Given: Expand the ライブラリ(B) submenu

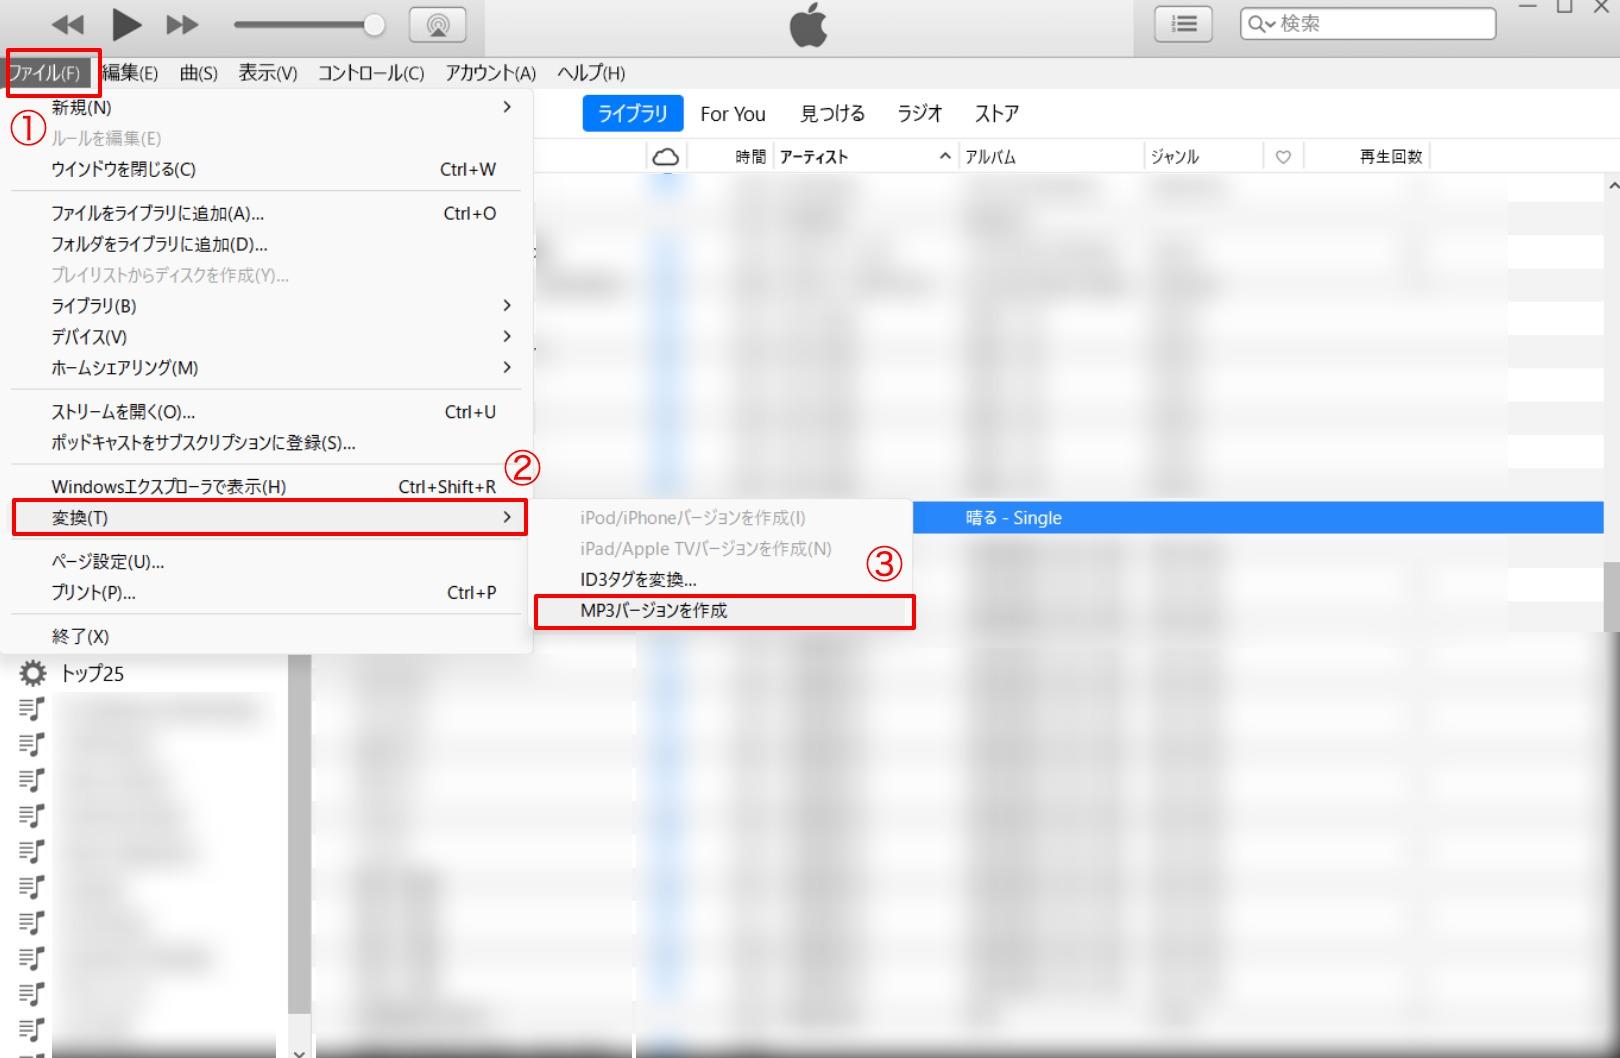Looking at the screenshot, I should pyautogui.click(x=268, y=305).
